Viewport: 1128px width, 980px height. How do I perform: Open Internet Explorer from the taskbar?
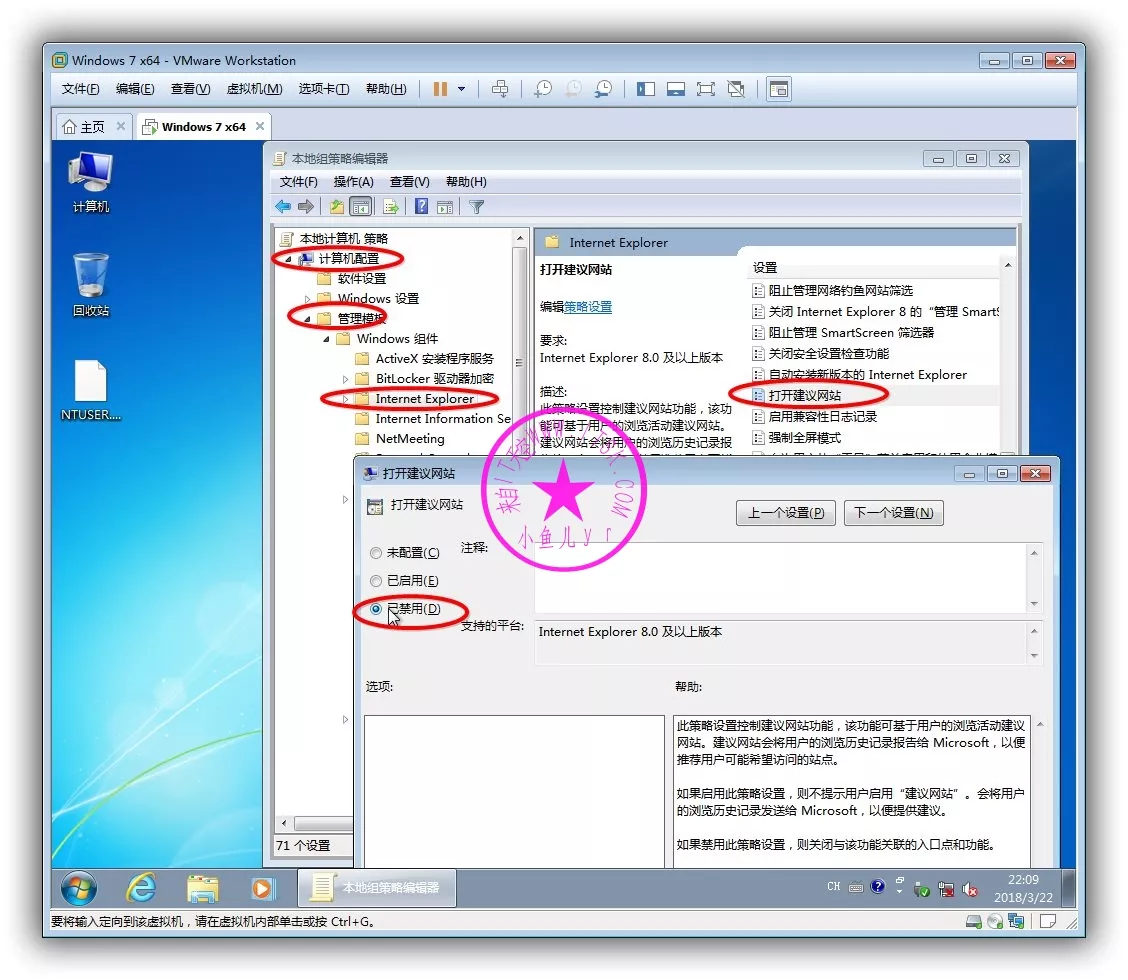click(x=141, y=887)
